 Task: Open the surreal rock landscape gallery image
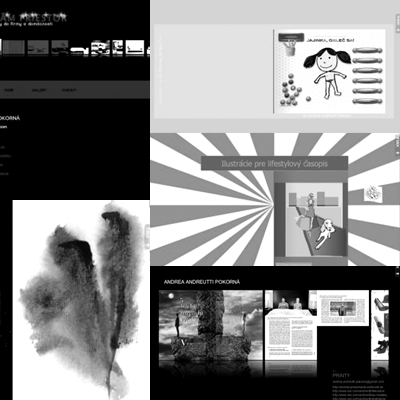211,326
